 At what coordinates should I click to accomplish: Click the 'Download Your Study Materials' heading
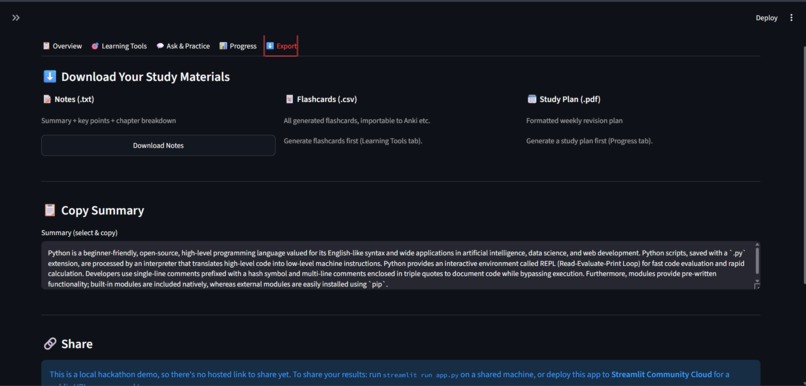point(145,77)
